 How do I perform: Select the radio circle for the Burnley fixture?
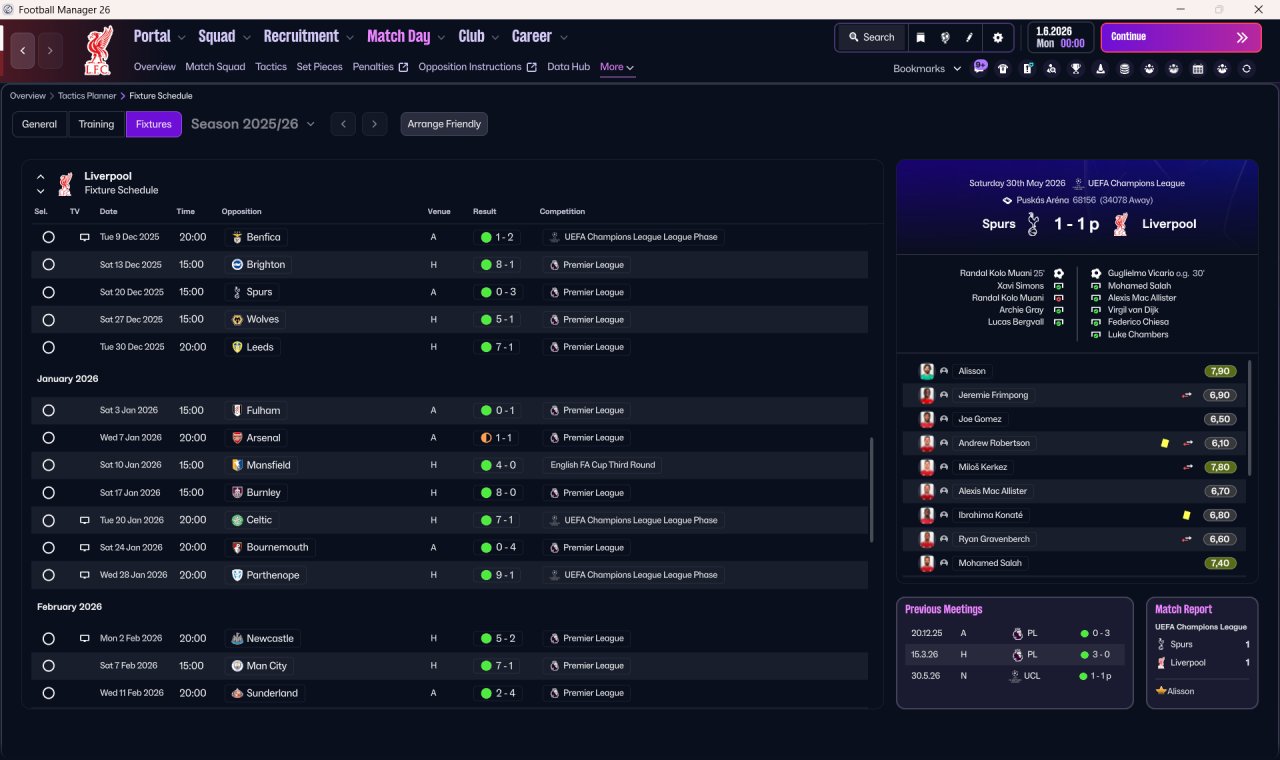coord(48,493)
